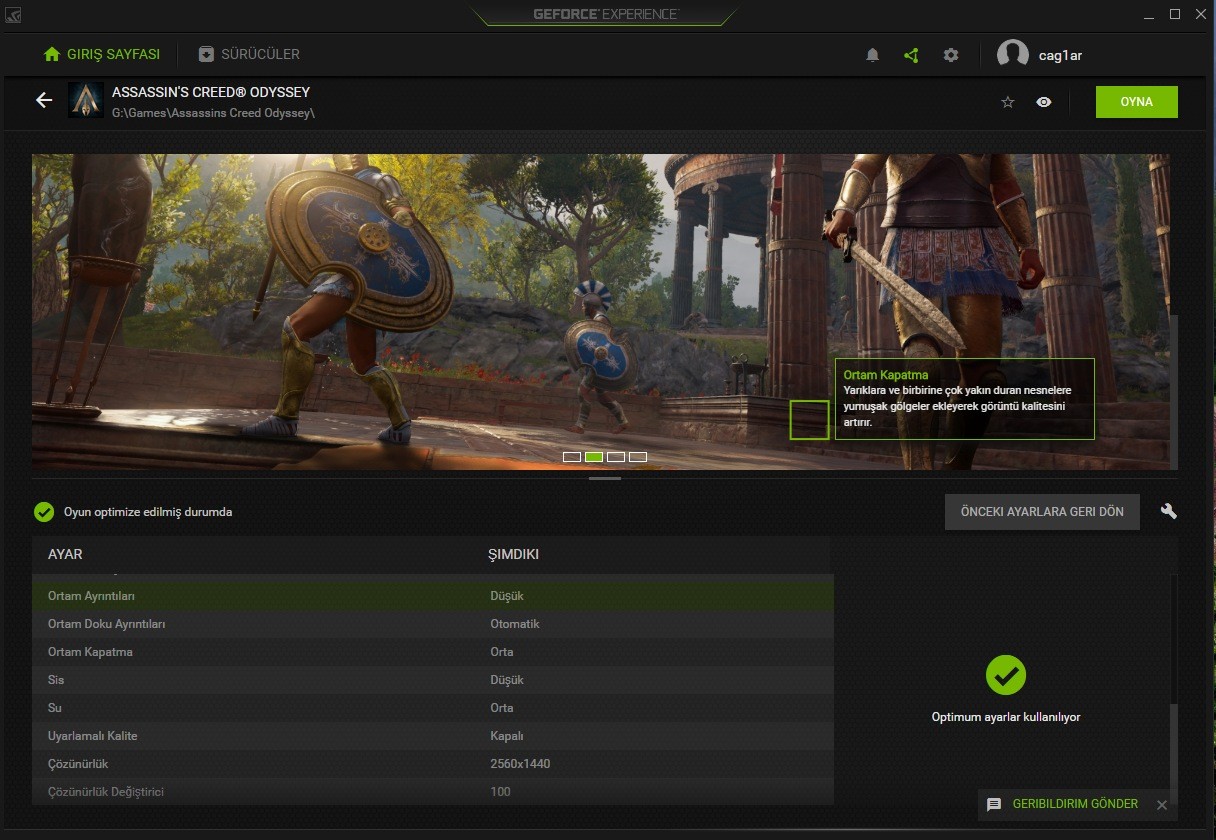
Task: Click the Ortam Kapatma tooltip box
Action: (x=965, y=399)
